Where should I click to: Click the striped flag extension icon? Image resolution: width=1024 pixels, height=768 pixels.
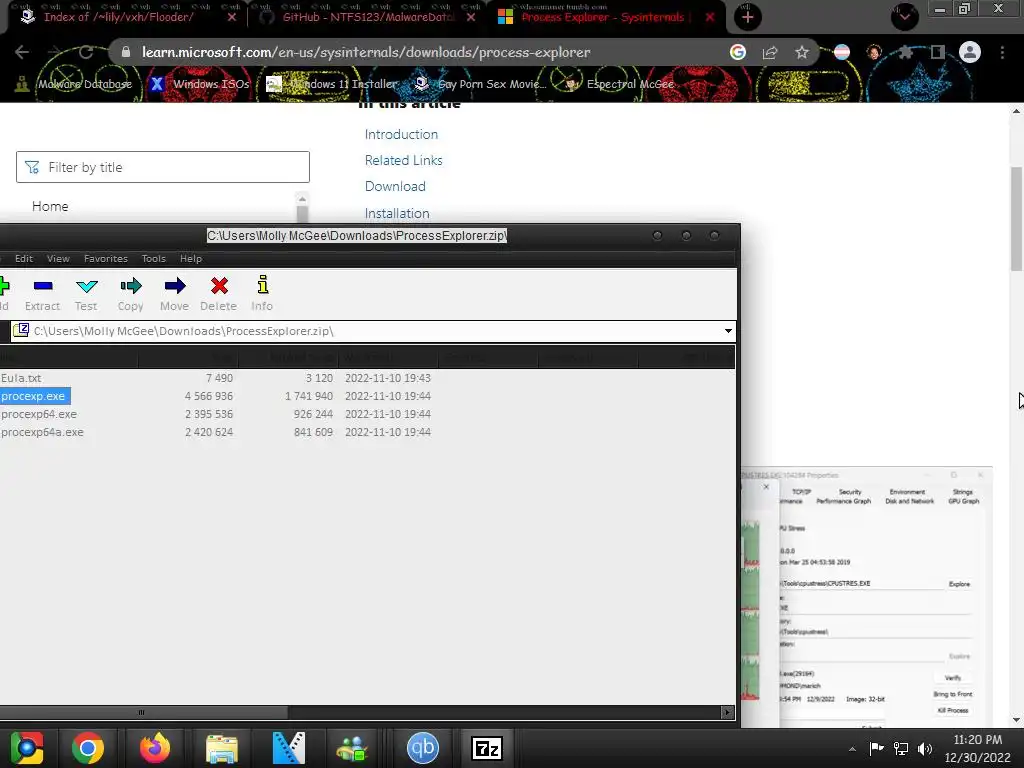(842, 52)
